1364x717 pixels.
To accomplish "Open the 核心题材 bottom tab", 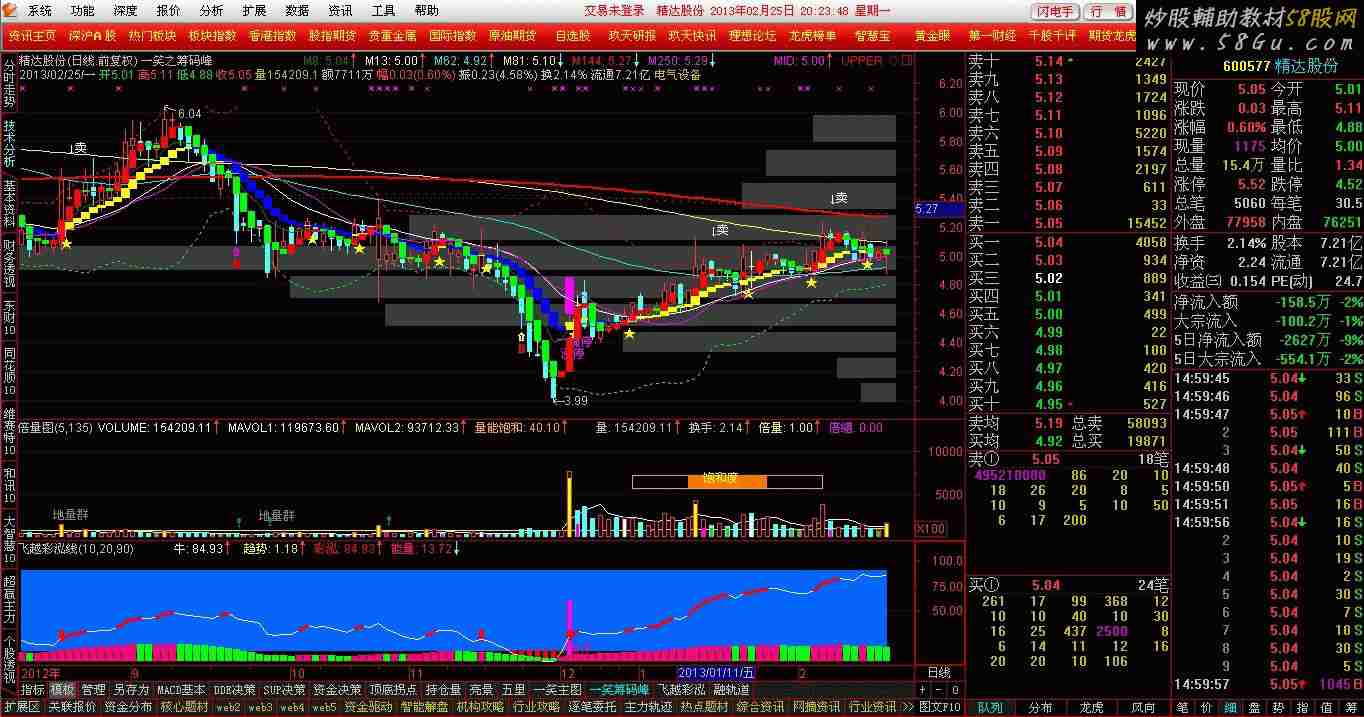I will coord(184,707).
